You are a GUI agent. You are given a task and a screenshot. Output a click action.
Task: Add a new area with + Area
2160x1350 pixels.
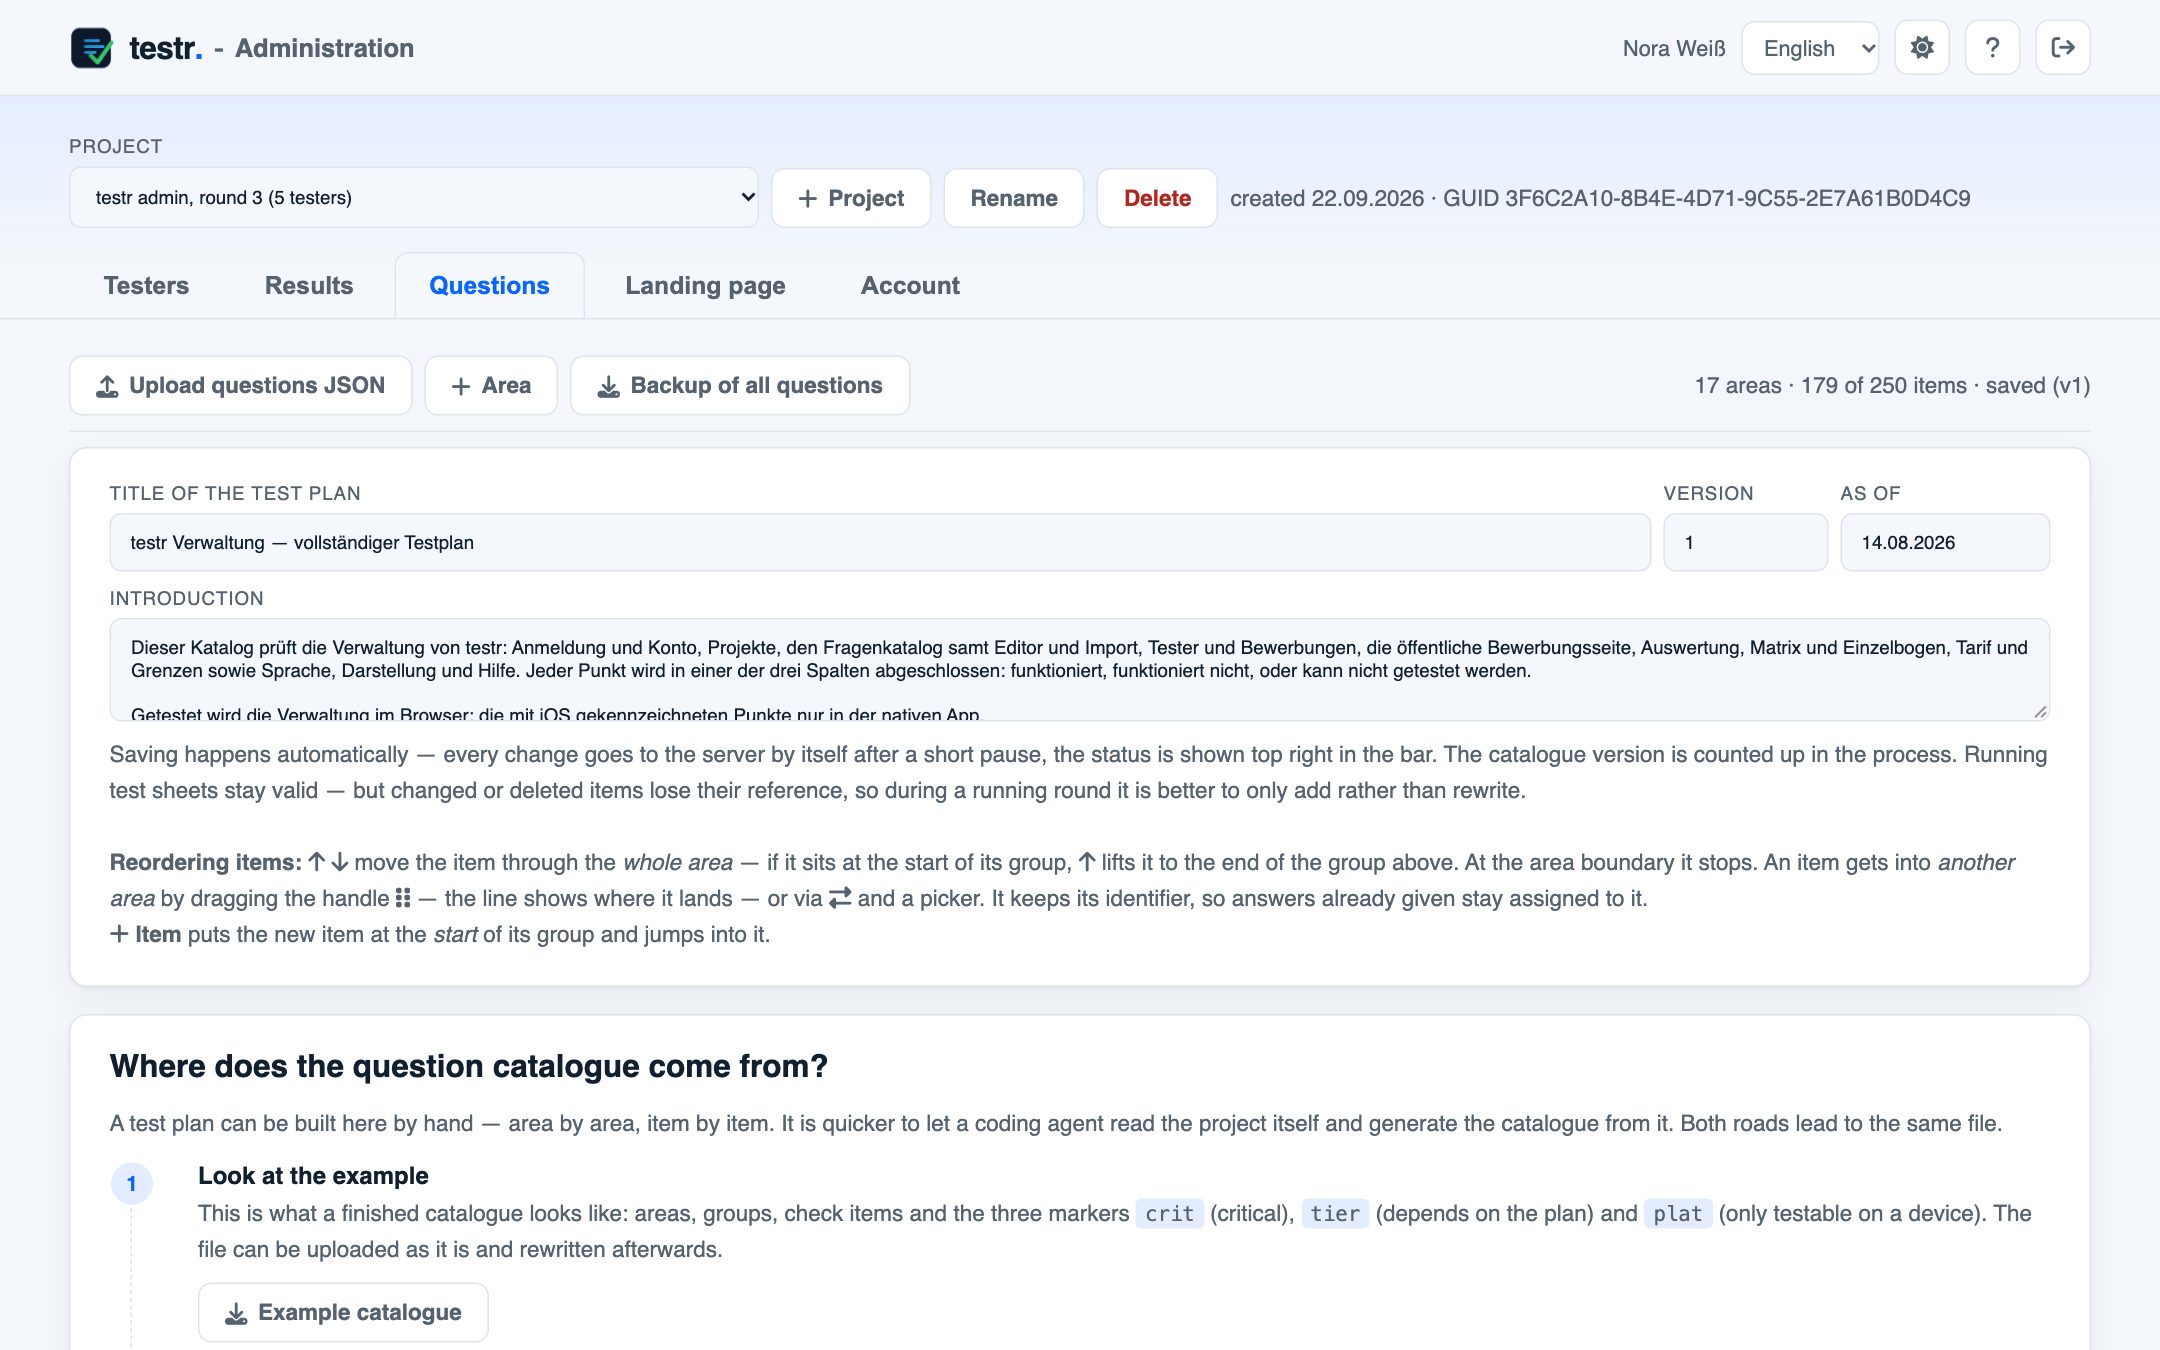click(491, 386)
